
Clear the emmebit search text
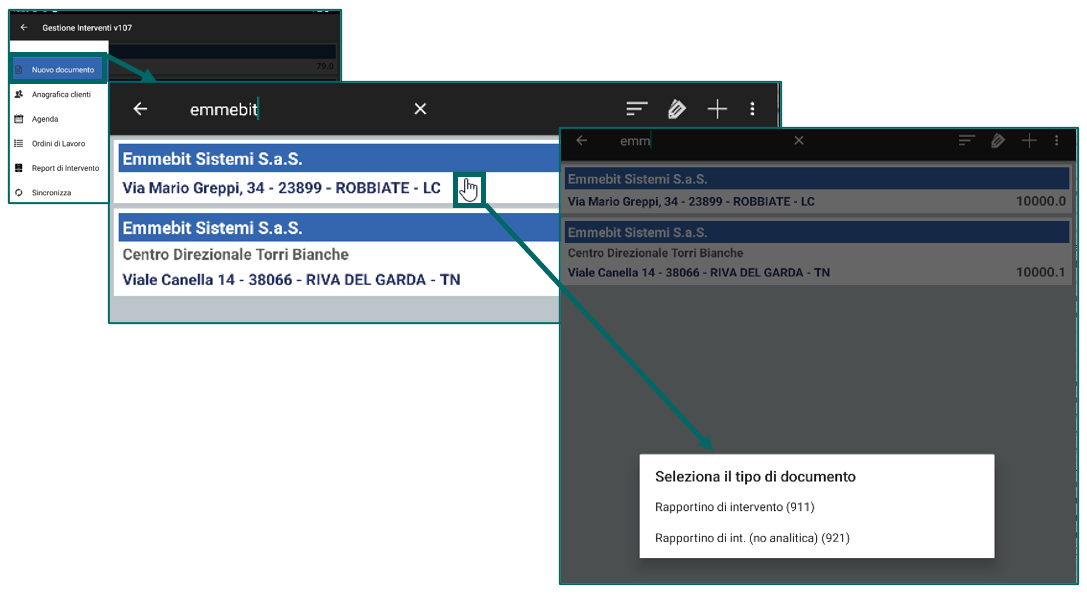point(420,109)
